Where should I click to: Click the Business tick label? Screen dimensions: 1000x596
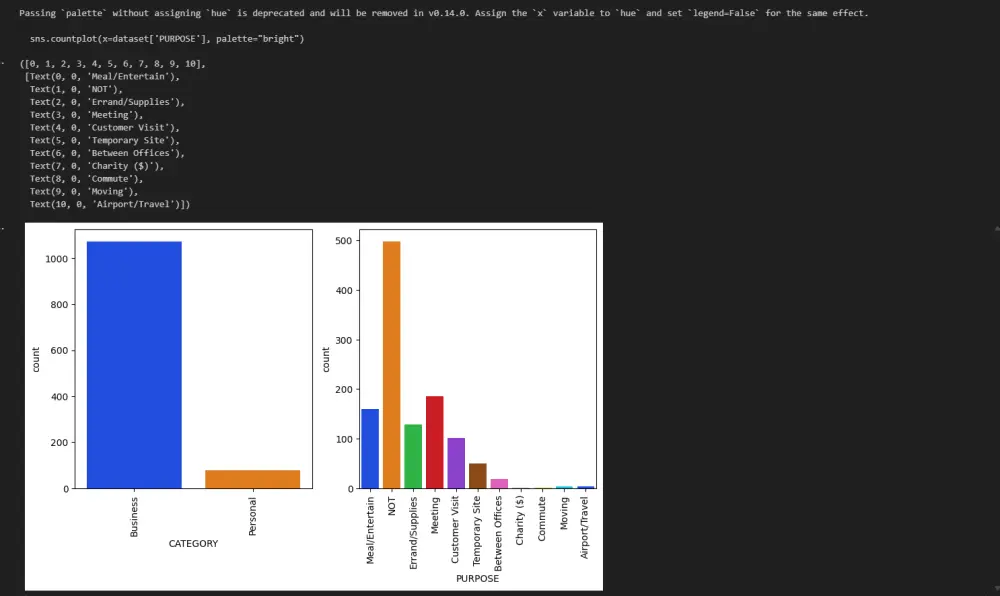click(x=134, y=517)
